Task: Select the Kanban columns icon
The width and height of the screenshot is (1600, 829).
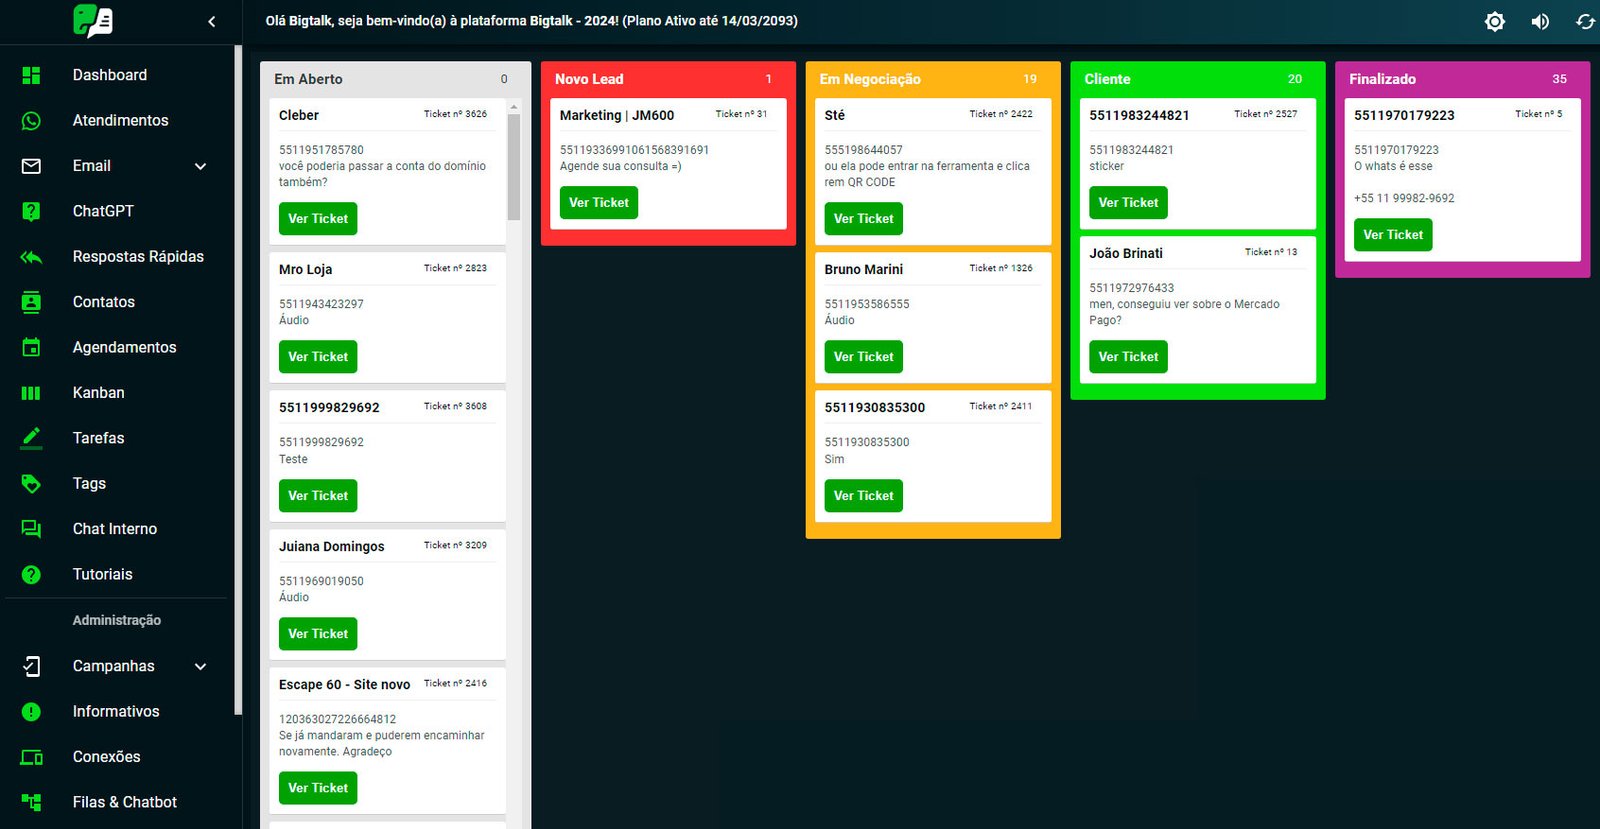Action: 31,393
